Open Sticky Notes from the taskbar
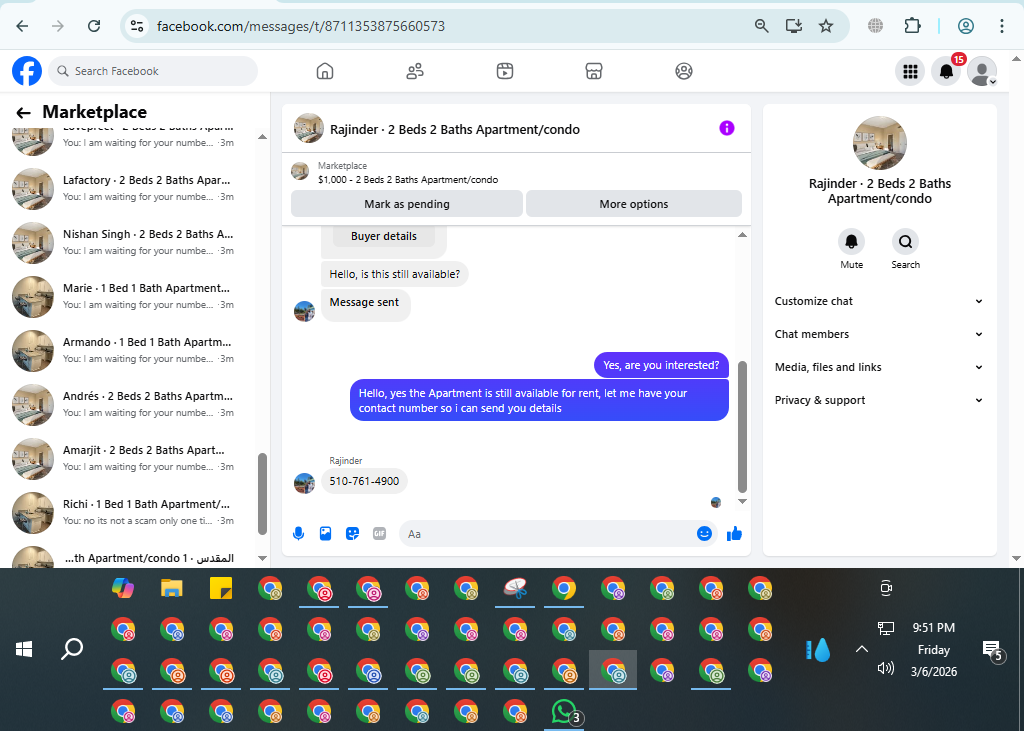 (x=221, y=589)
